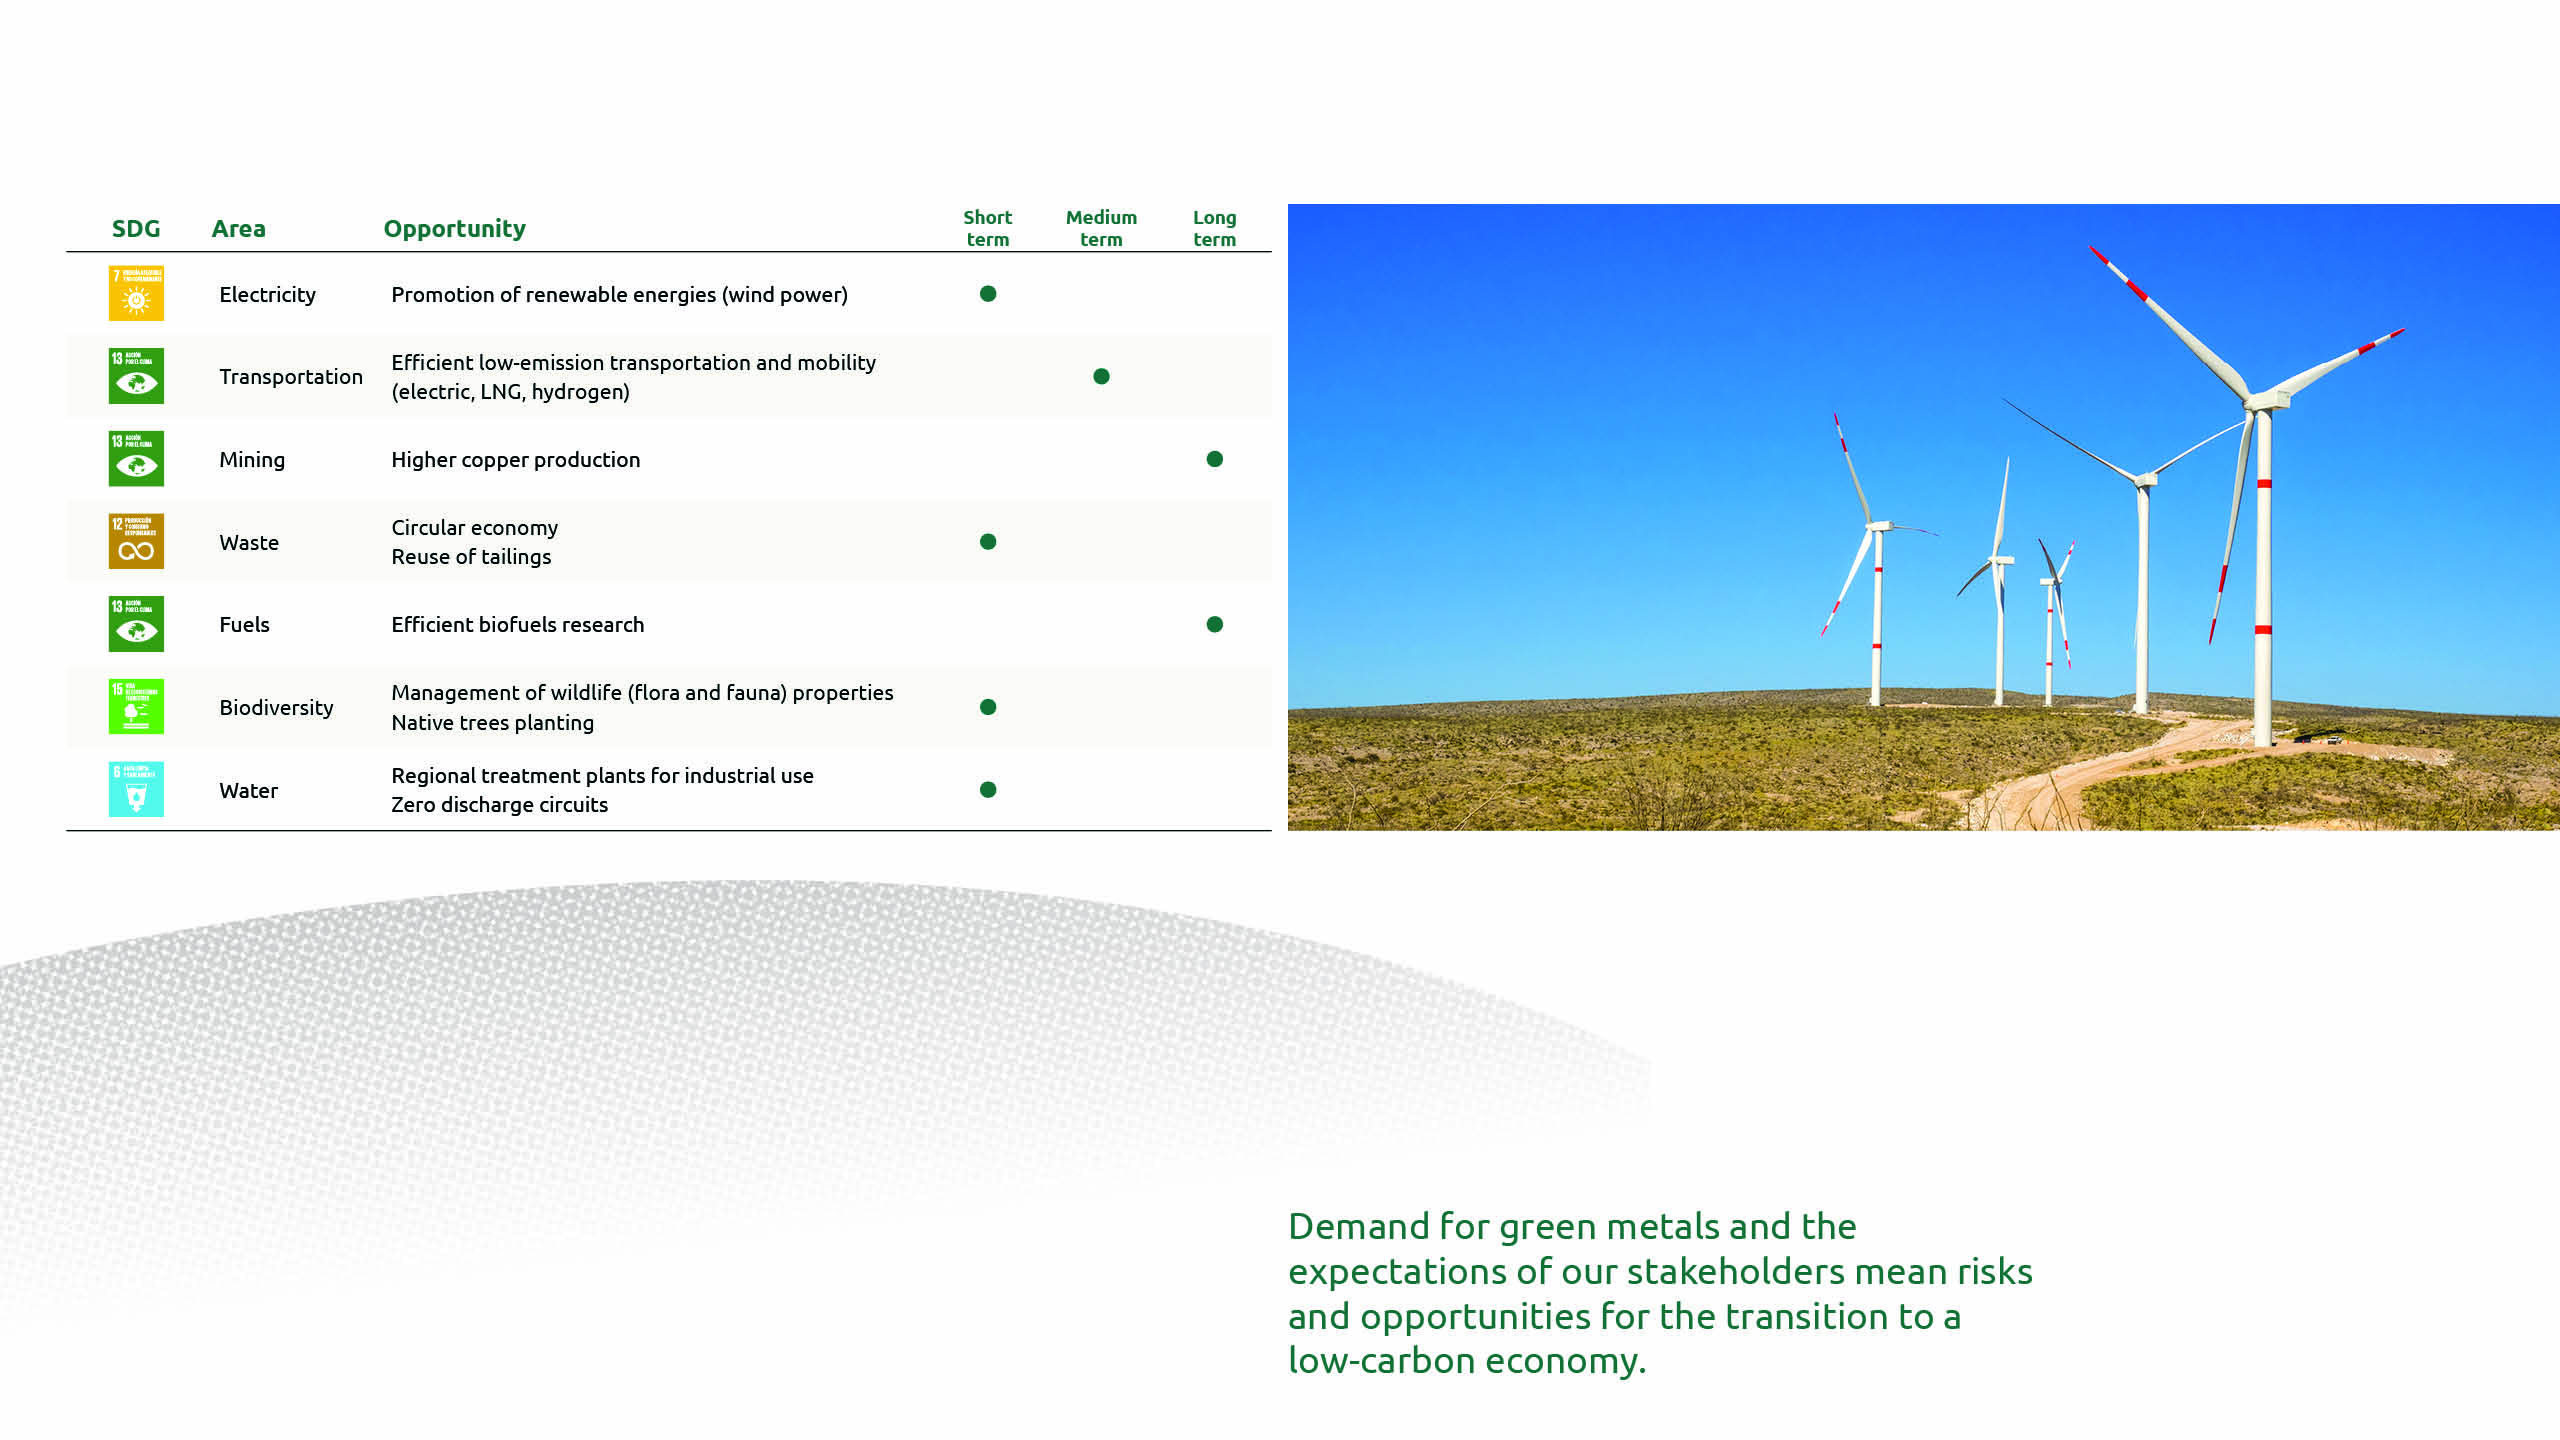The width and height of the screenshot is (2560, 1440).
Task: Click the SDG 7 energy icon in Electricity row
Action: pos(136,293)
